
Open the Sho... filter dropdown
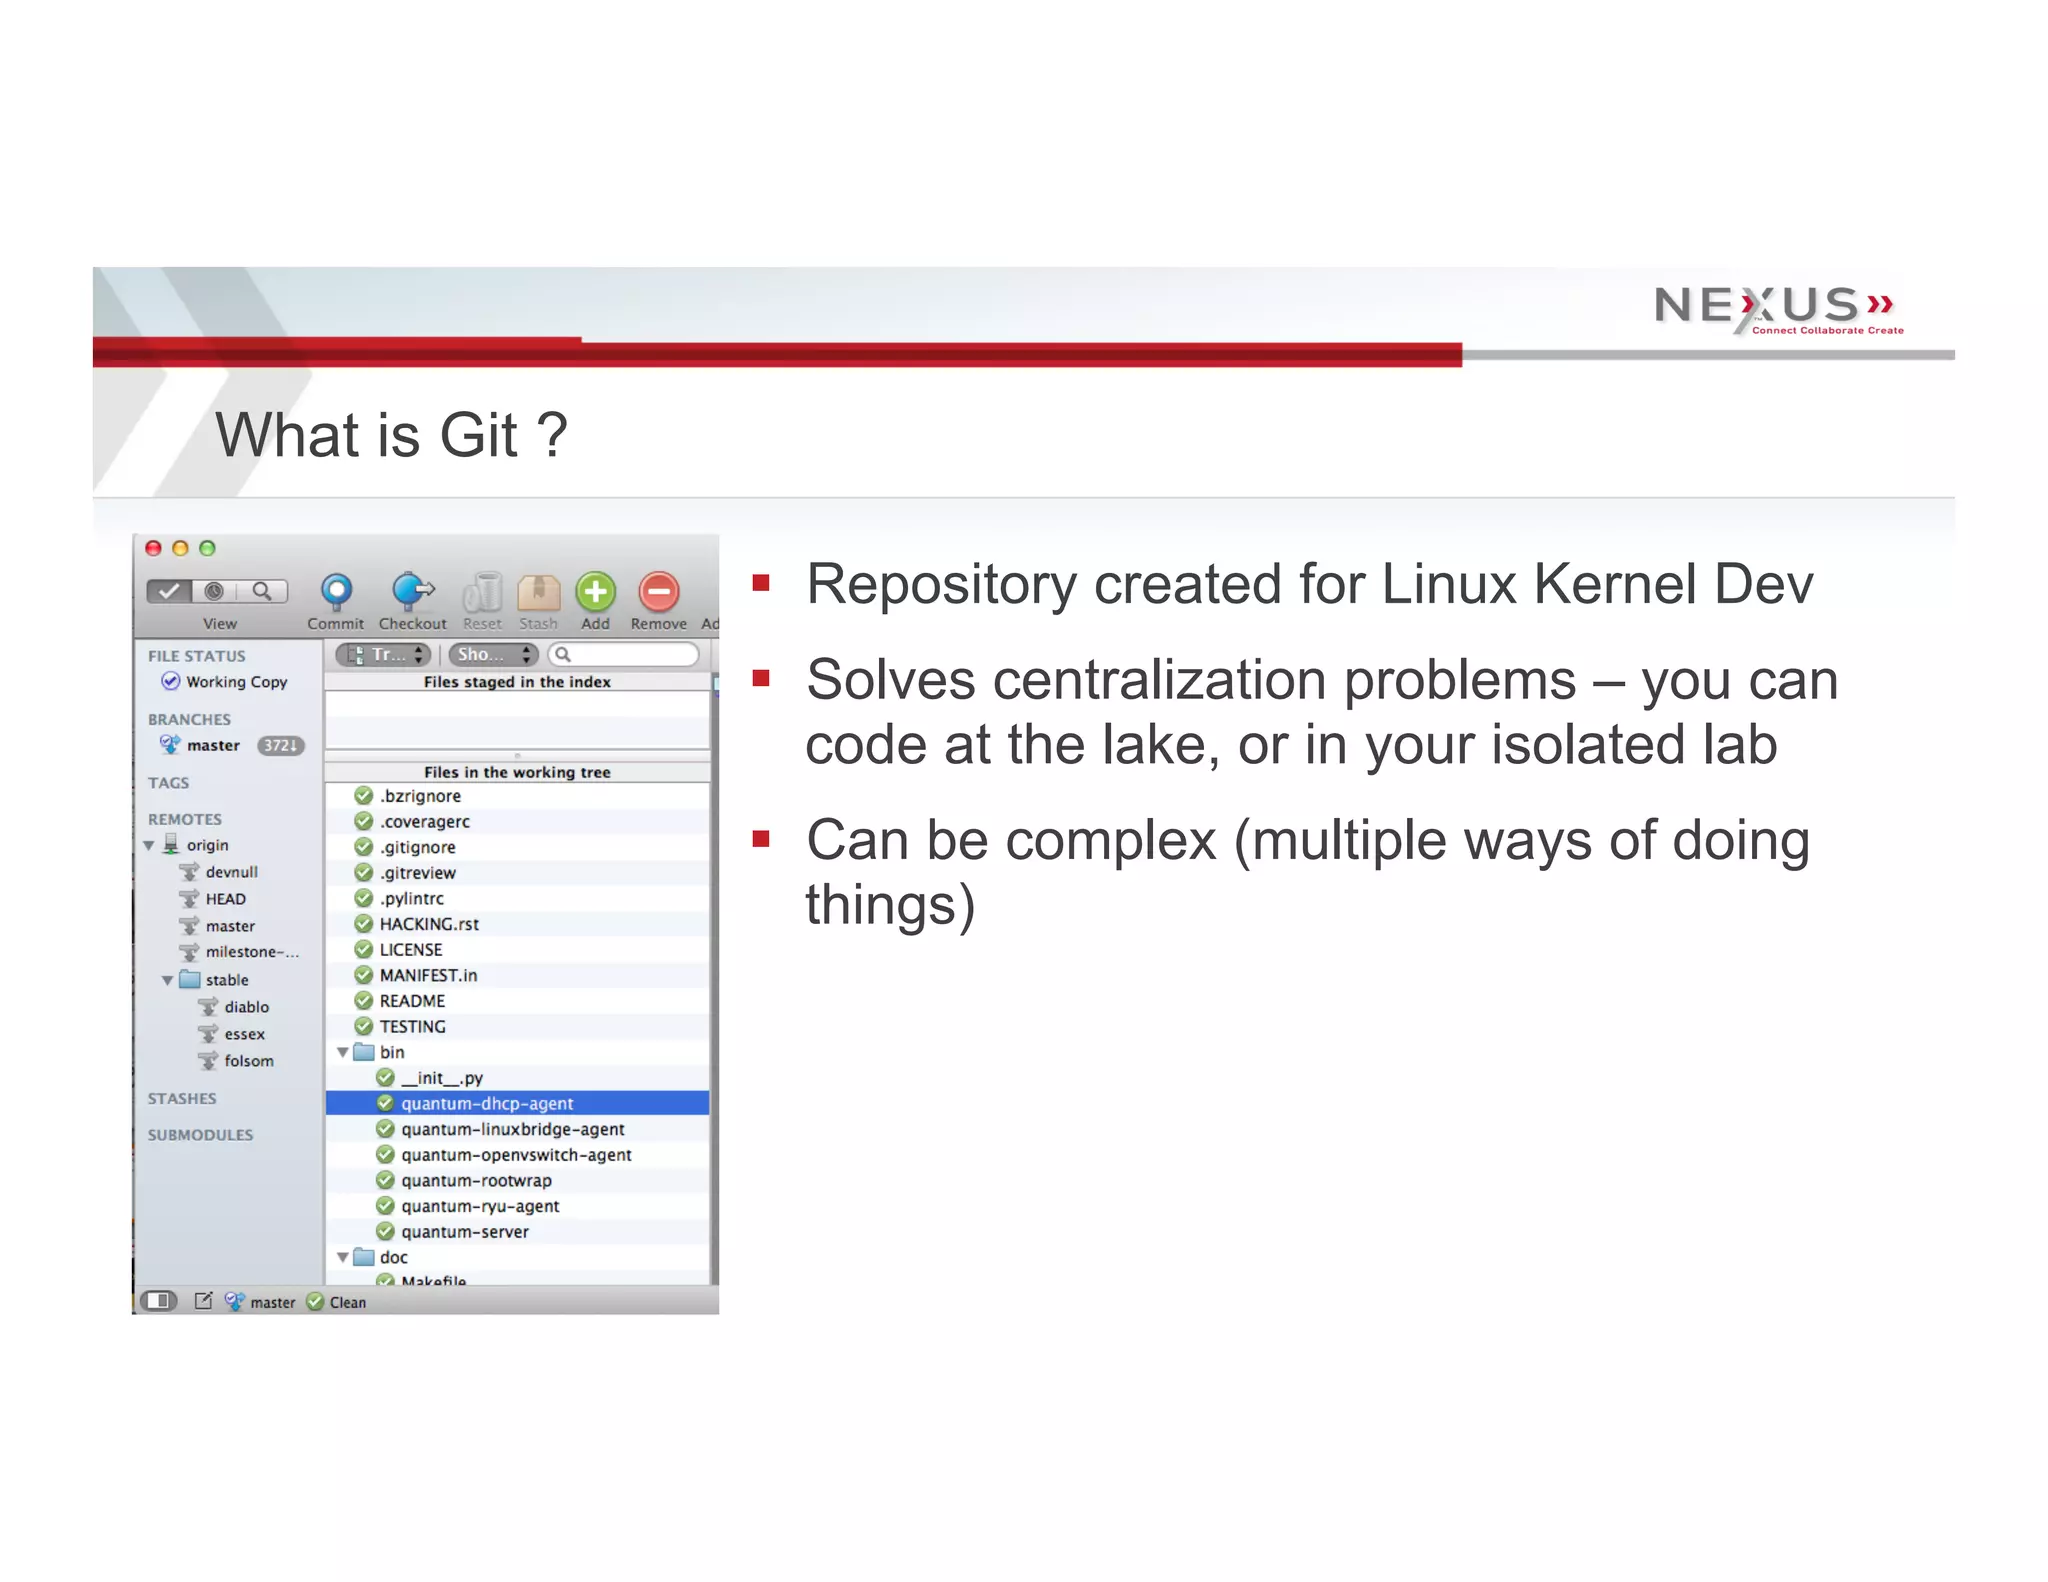494,654
